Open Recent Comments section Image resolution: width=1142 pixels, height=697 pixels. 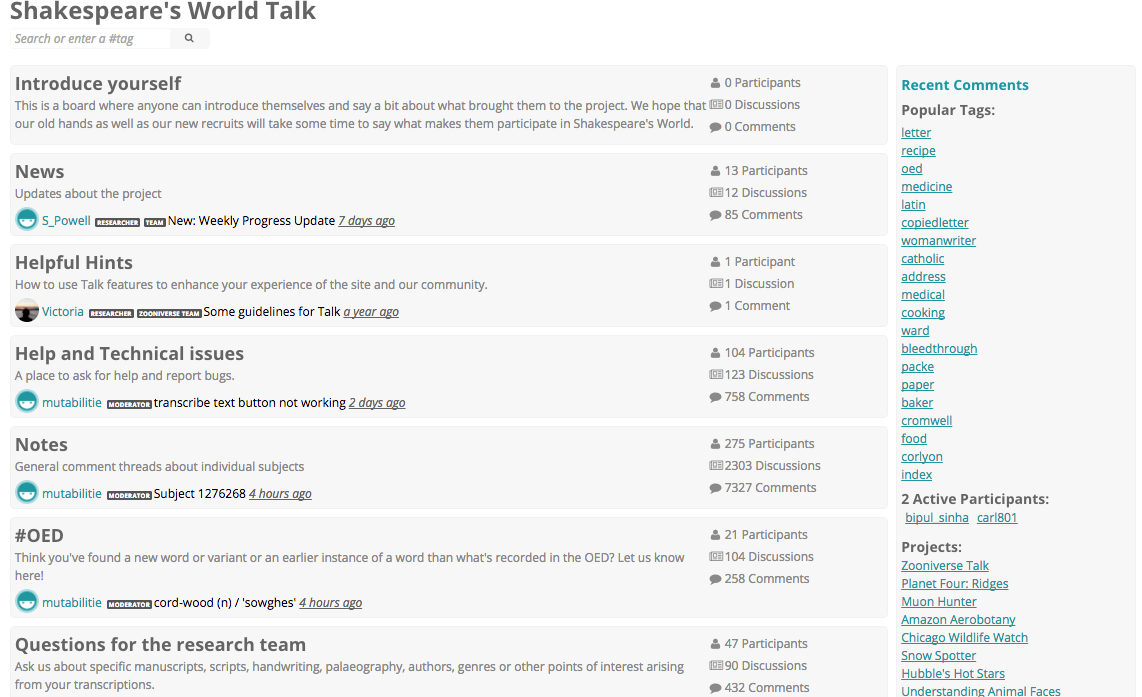[964, 85]
